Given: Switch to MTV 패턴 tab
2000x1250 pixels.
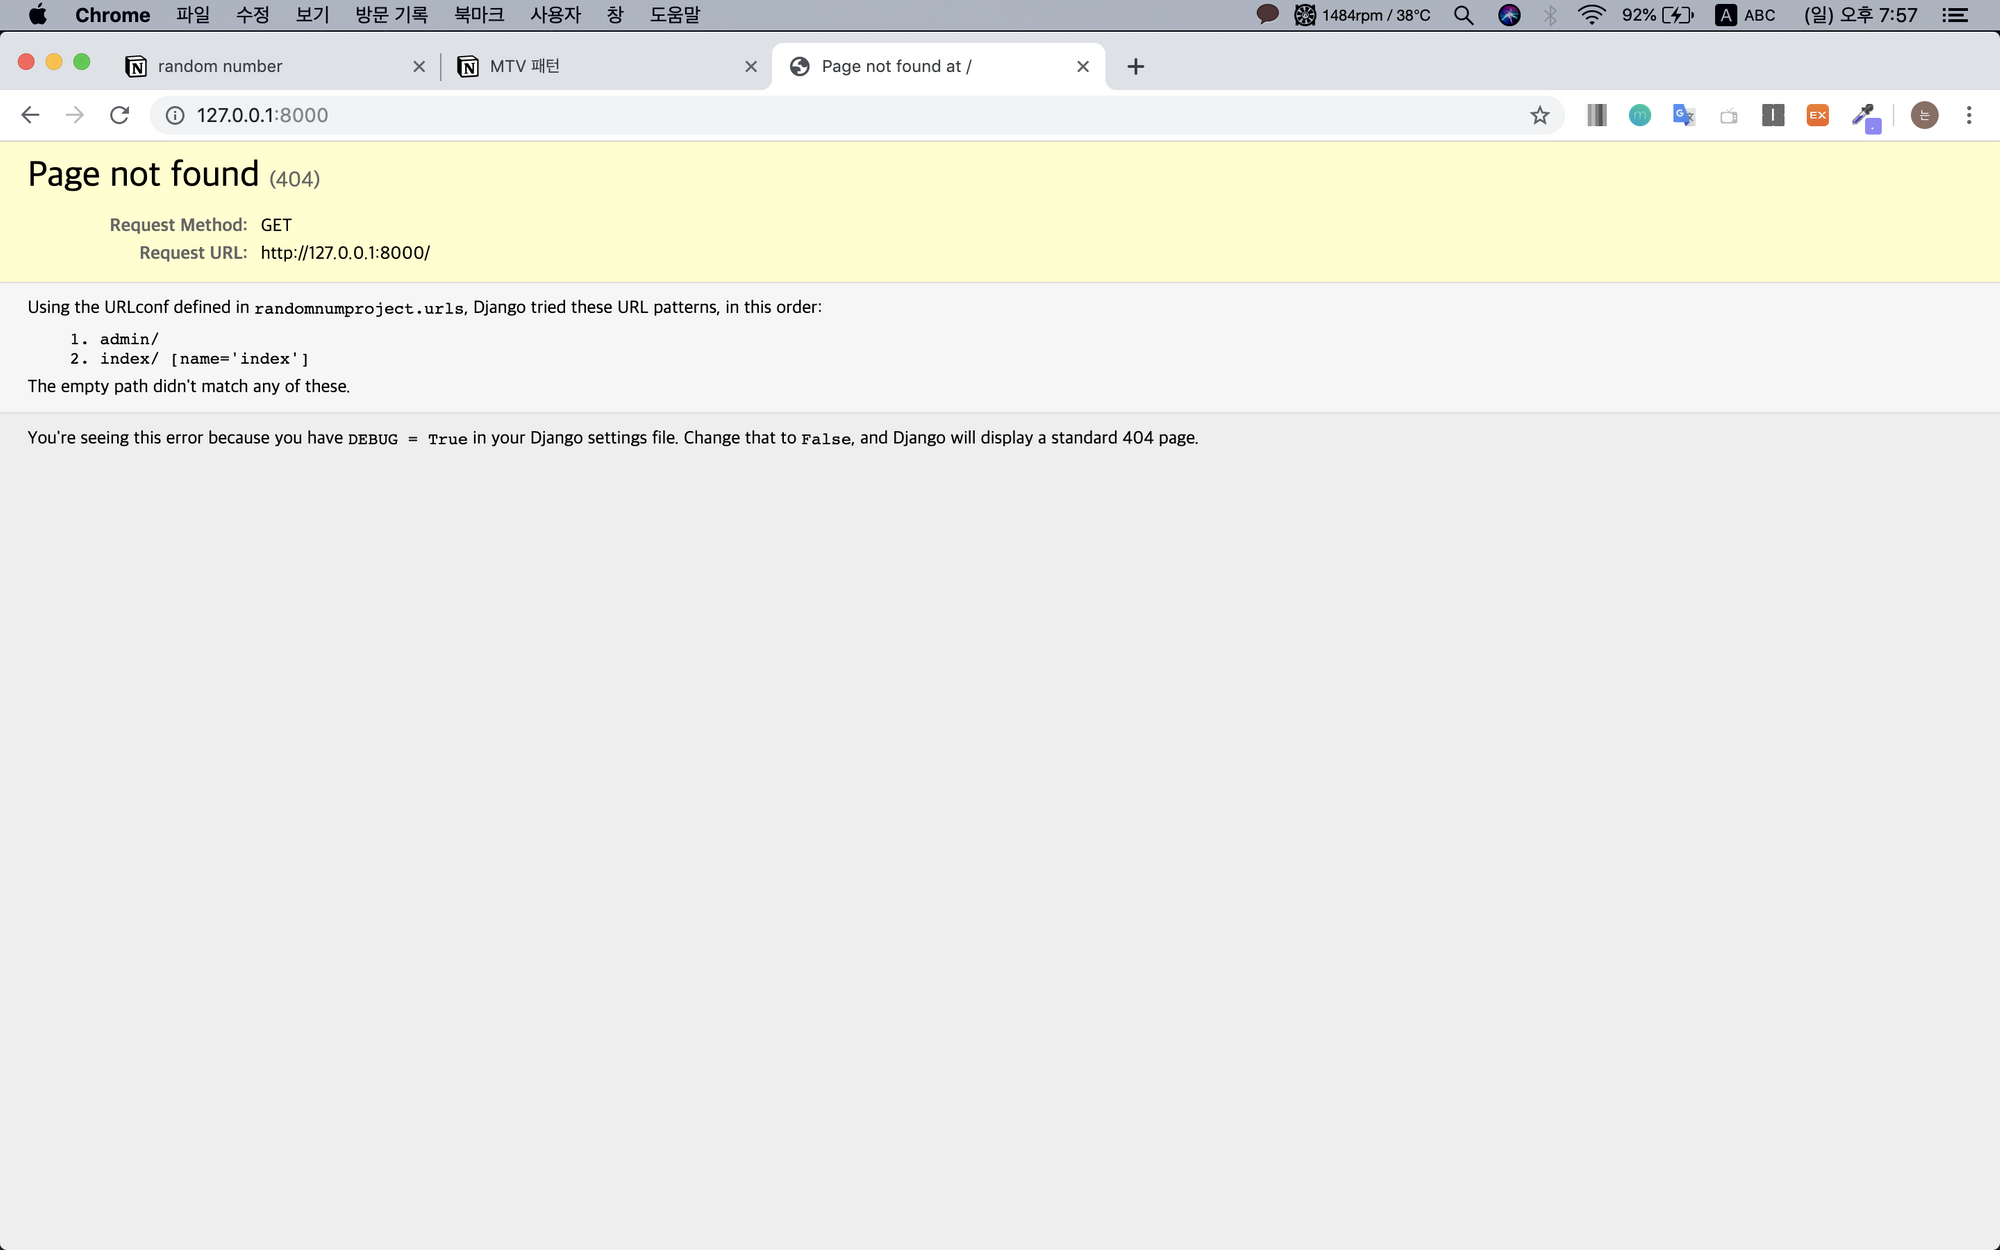Looking at the screenshot, I should point(590,66).
